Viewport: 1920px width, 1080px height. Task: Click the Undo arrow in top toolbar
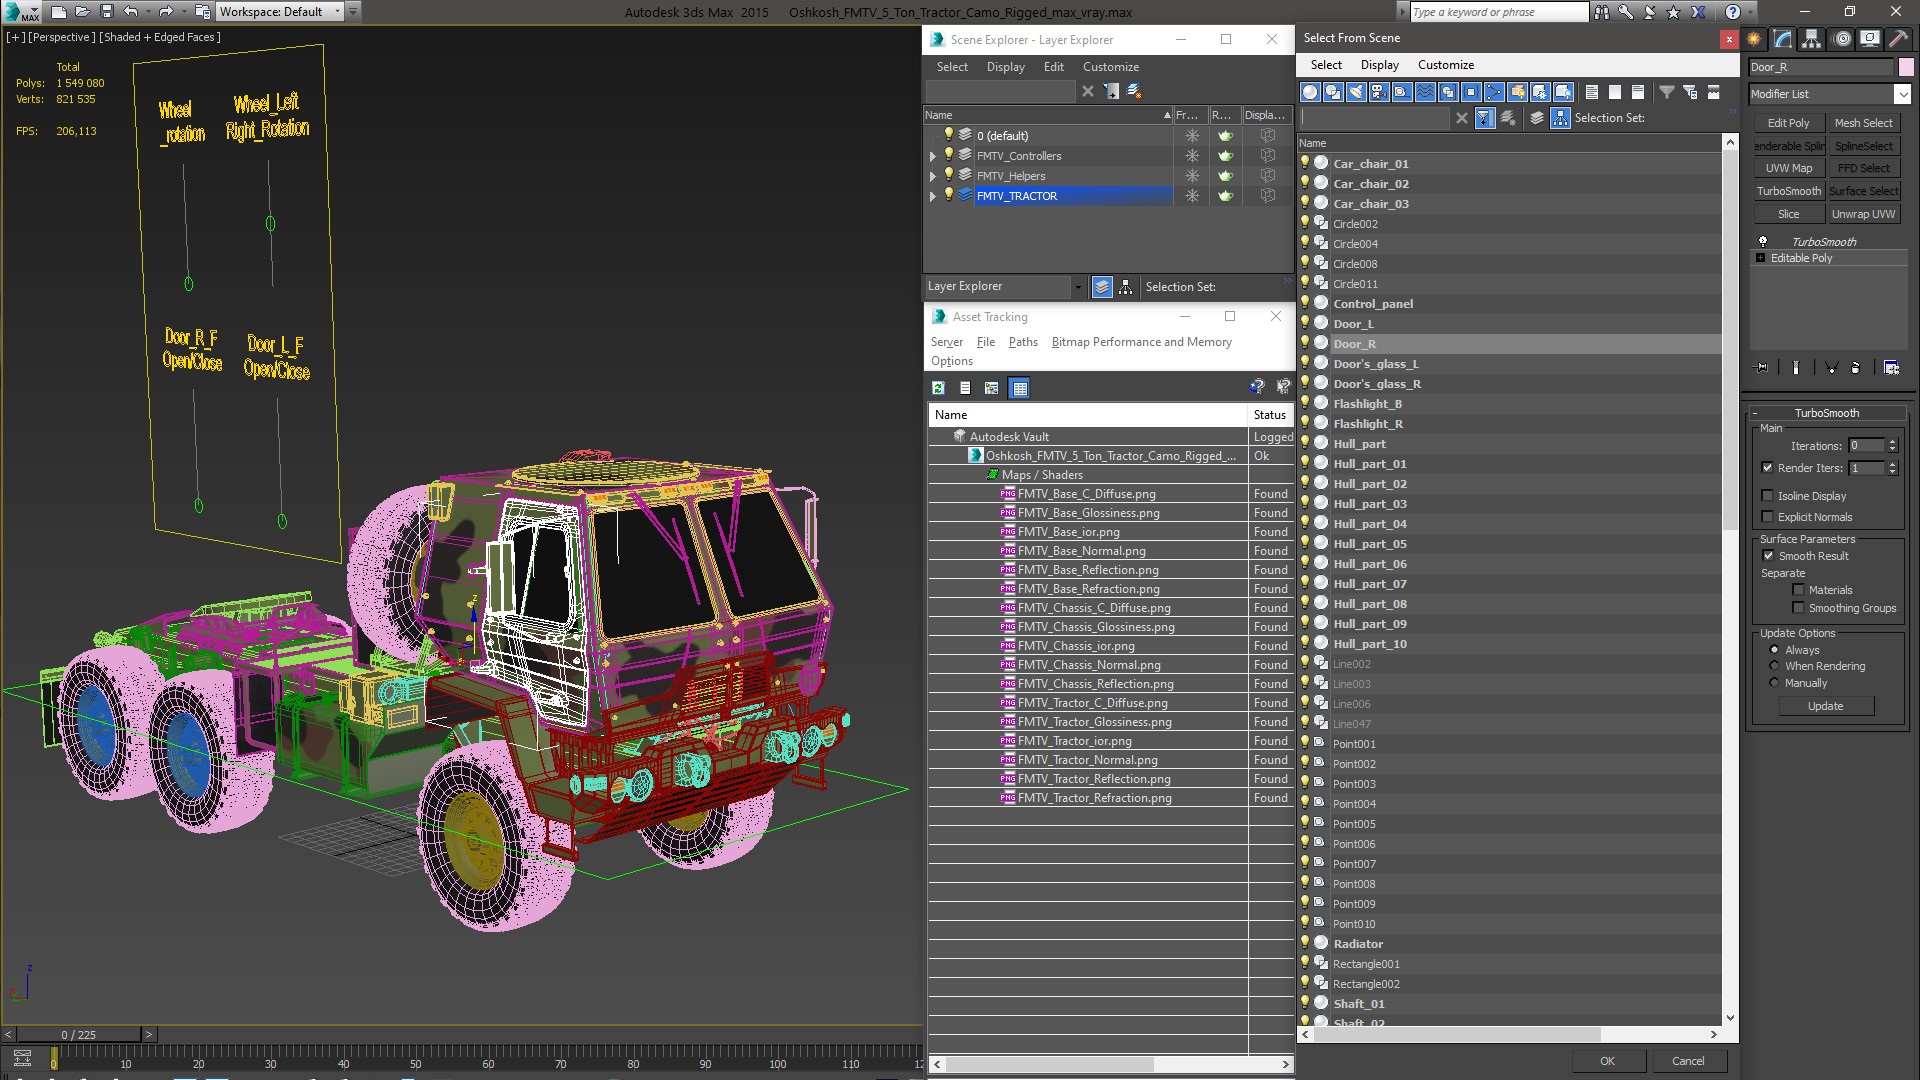click(130, 12)
